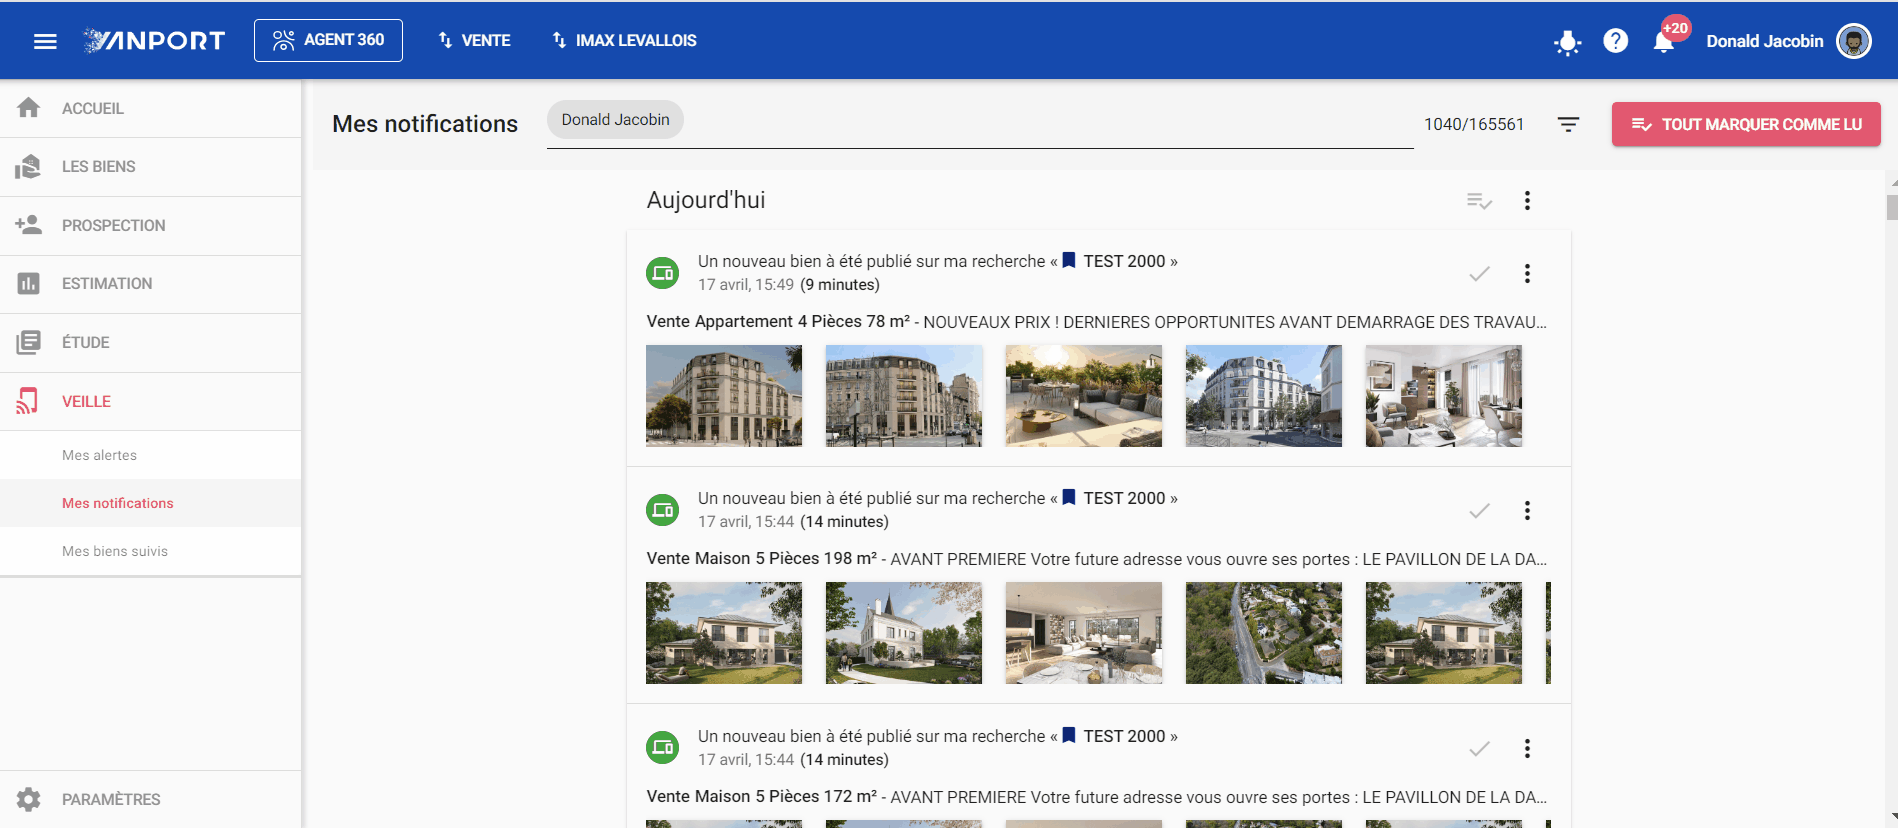Screen dimensions: 1898x828
Task: Click the "17 avril, 15:49" timestamp
Action: tap(746, 285)
